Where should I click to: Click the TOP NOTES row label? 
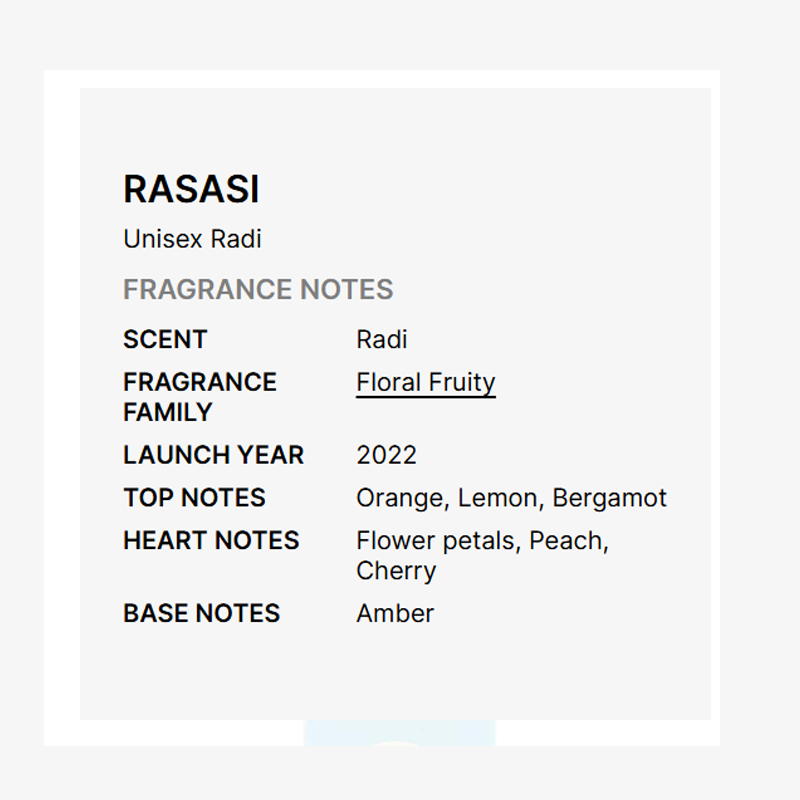(194, 498)
